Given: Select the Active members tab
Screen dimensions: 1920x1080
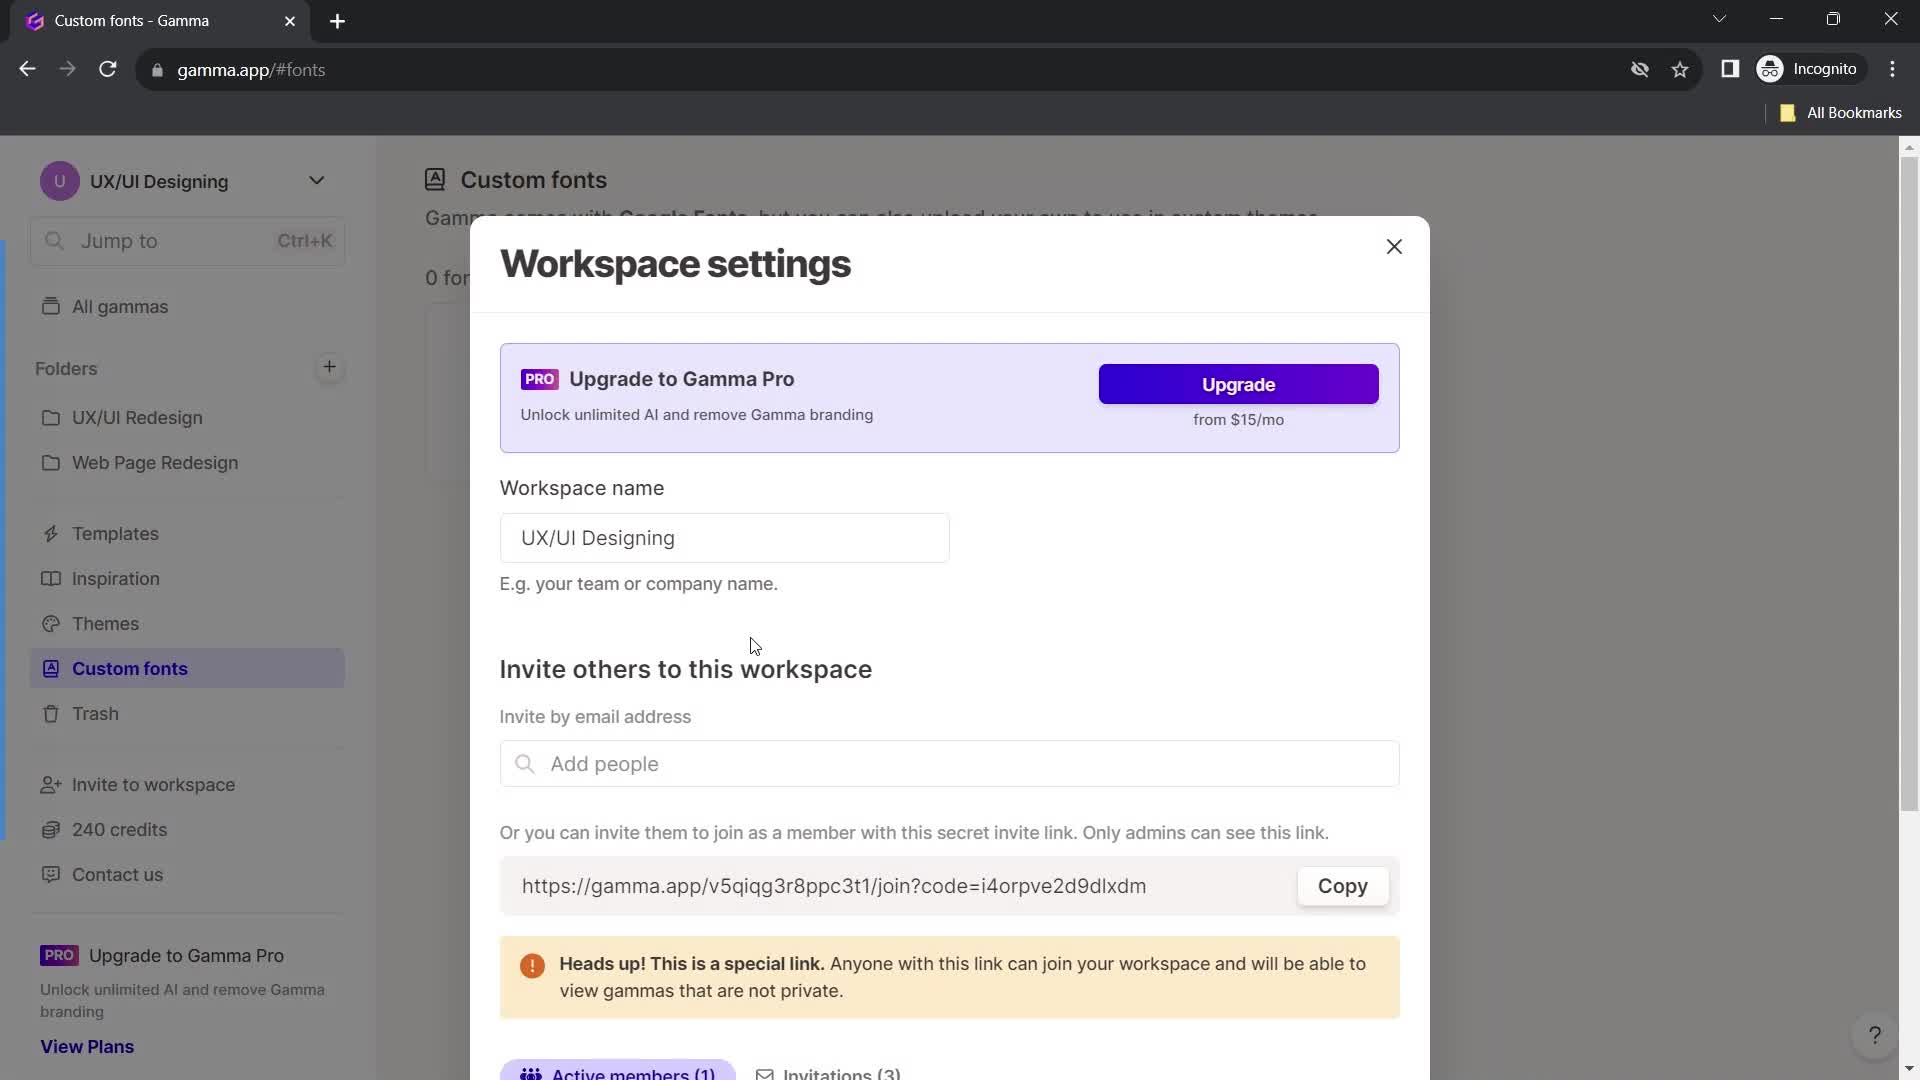Looking at the screenshot, I should click(x=620, y=1071).
